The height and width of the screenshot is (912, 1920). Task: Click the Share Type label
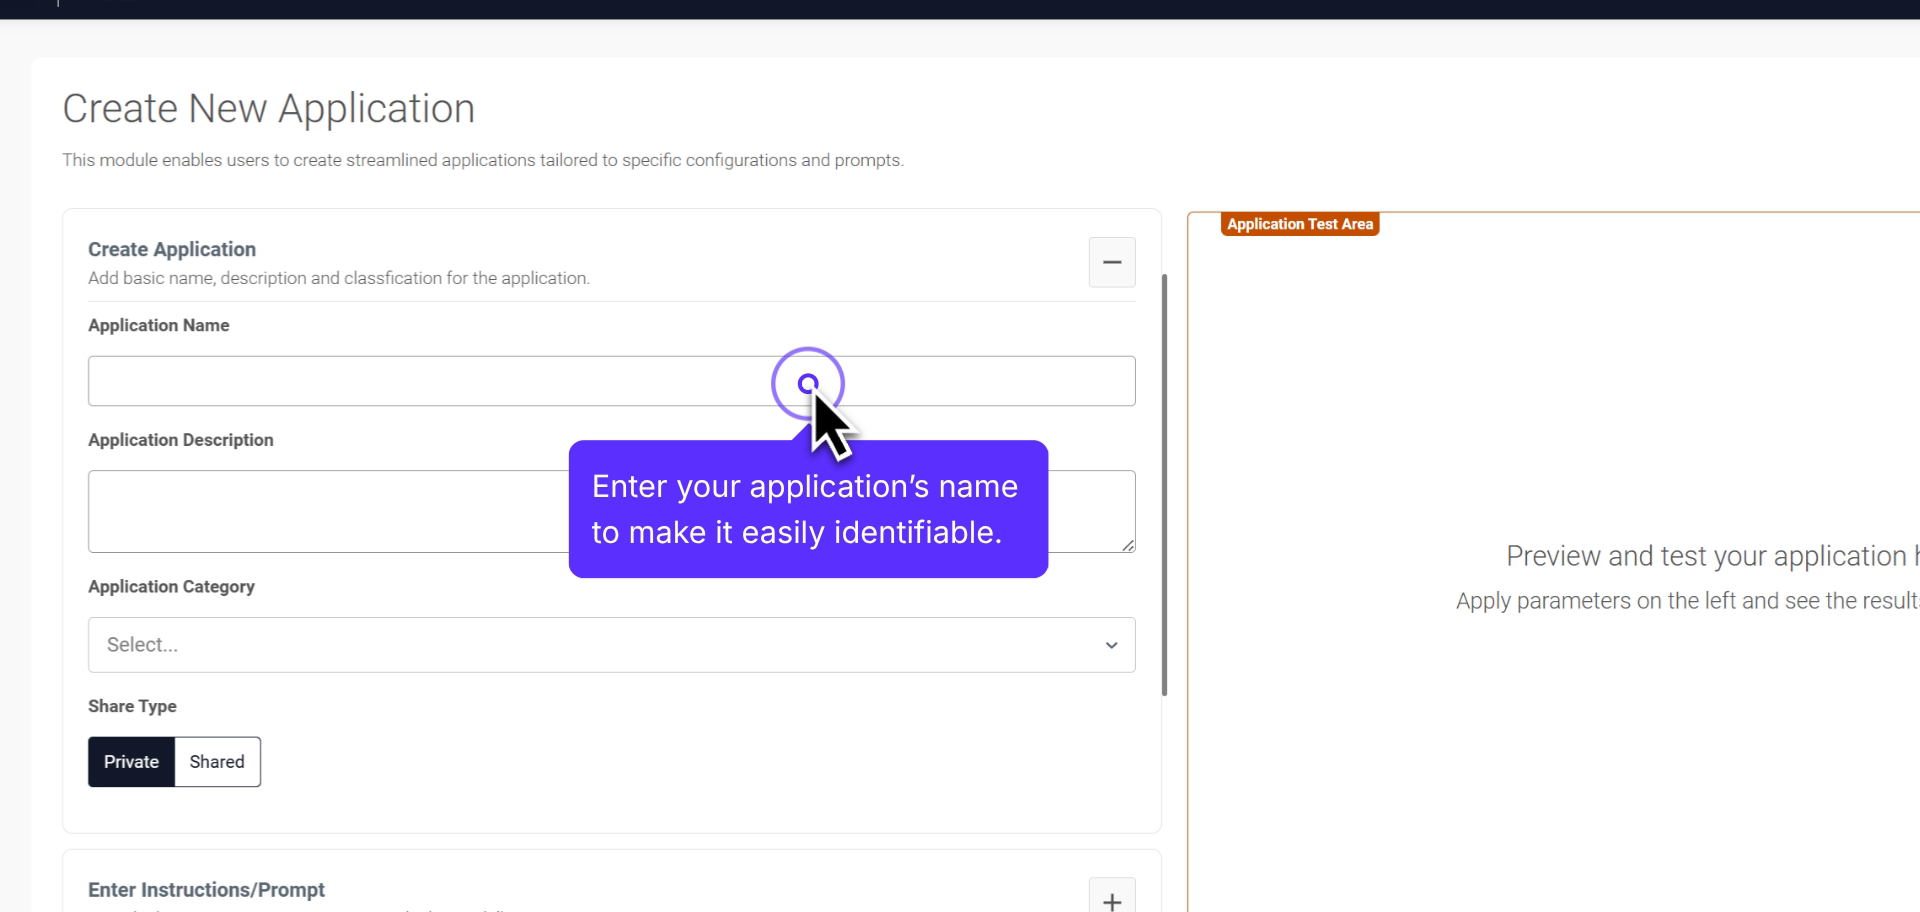[x=131, y=706]
